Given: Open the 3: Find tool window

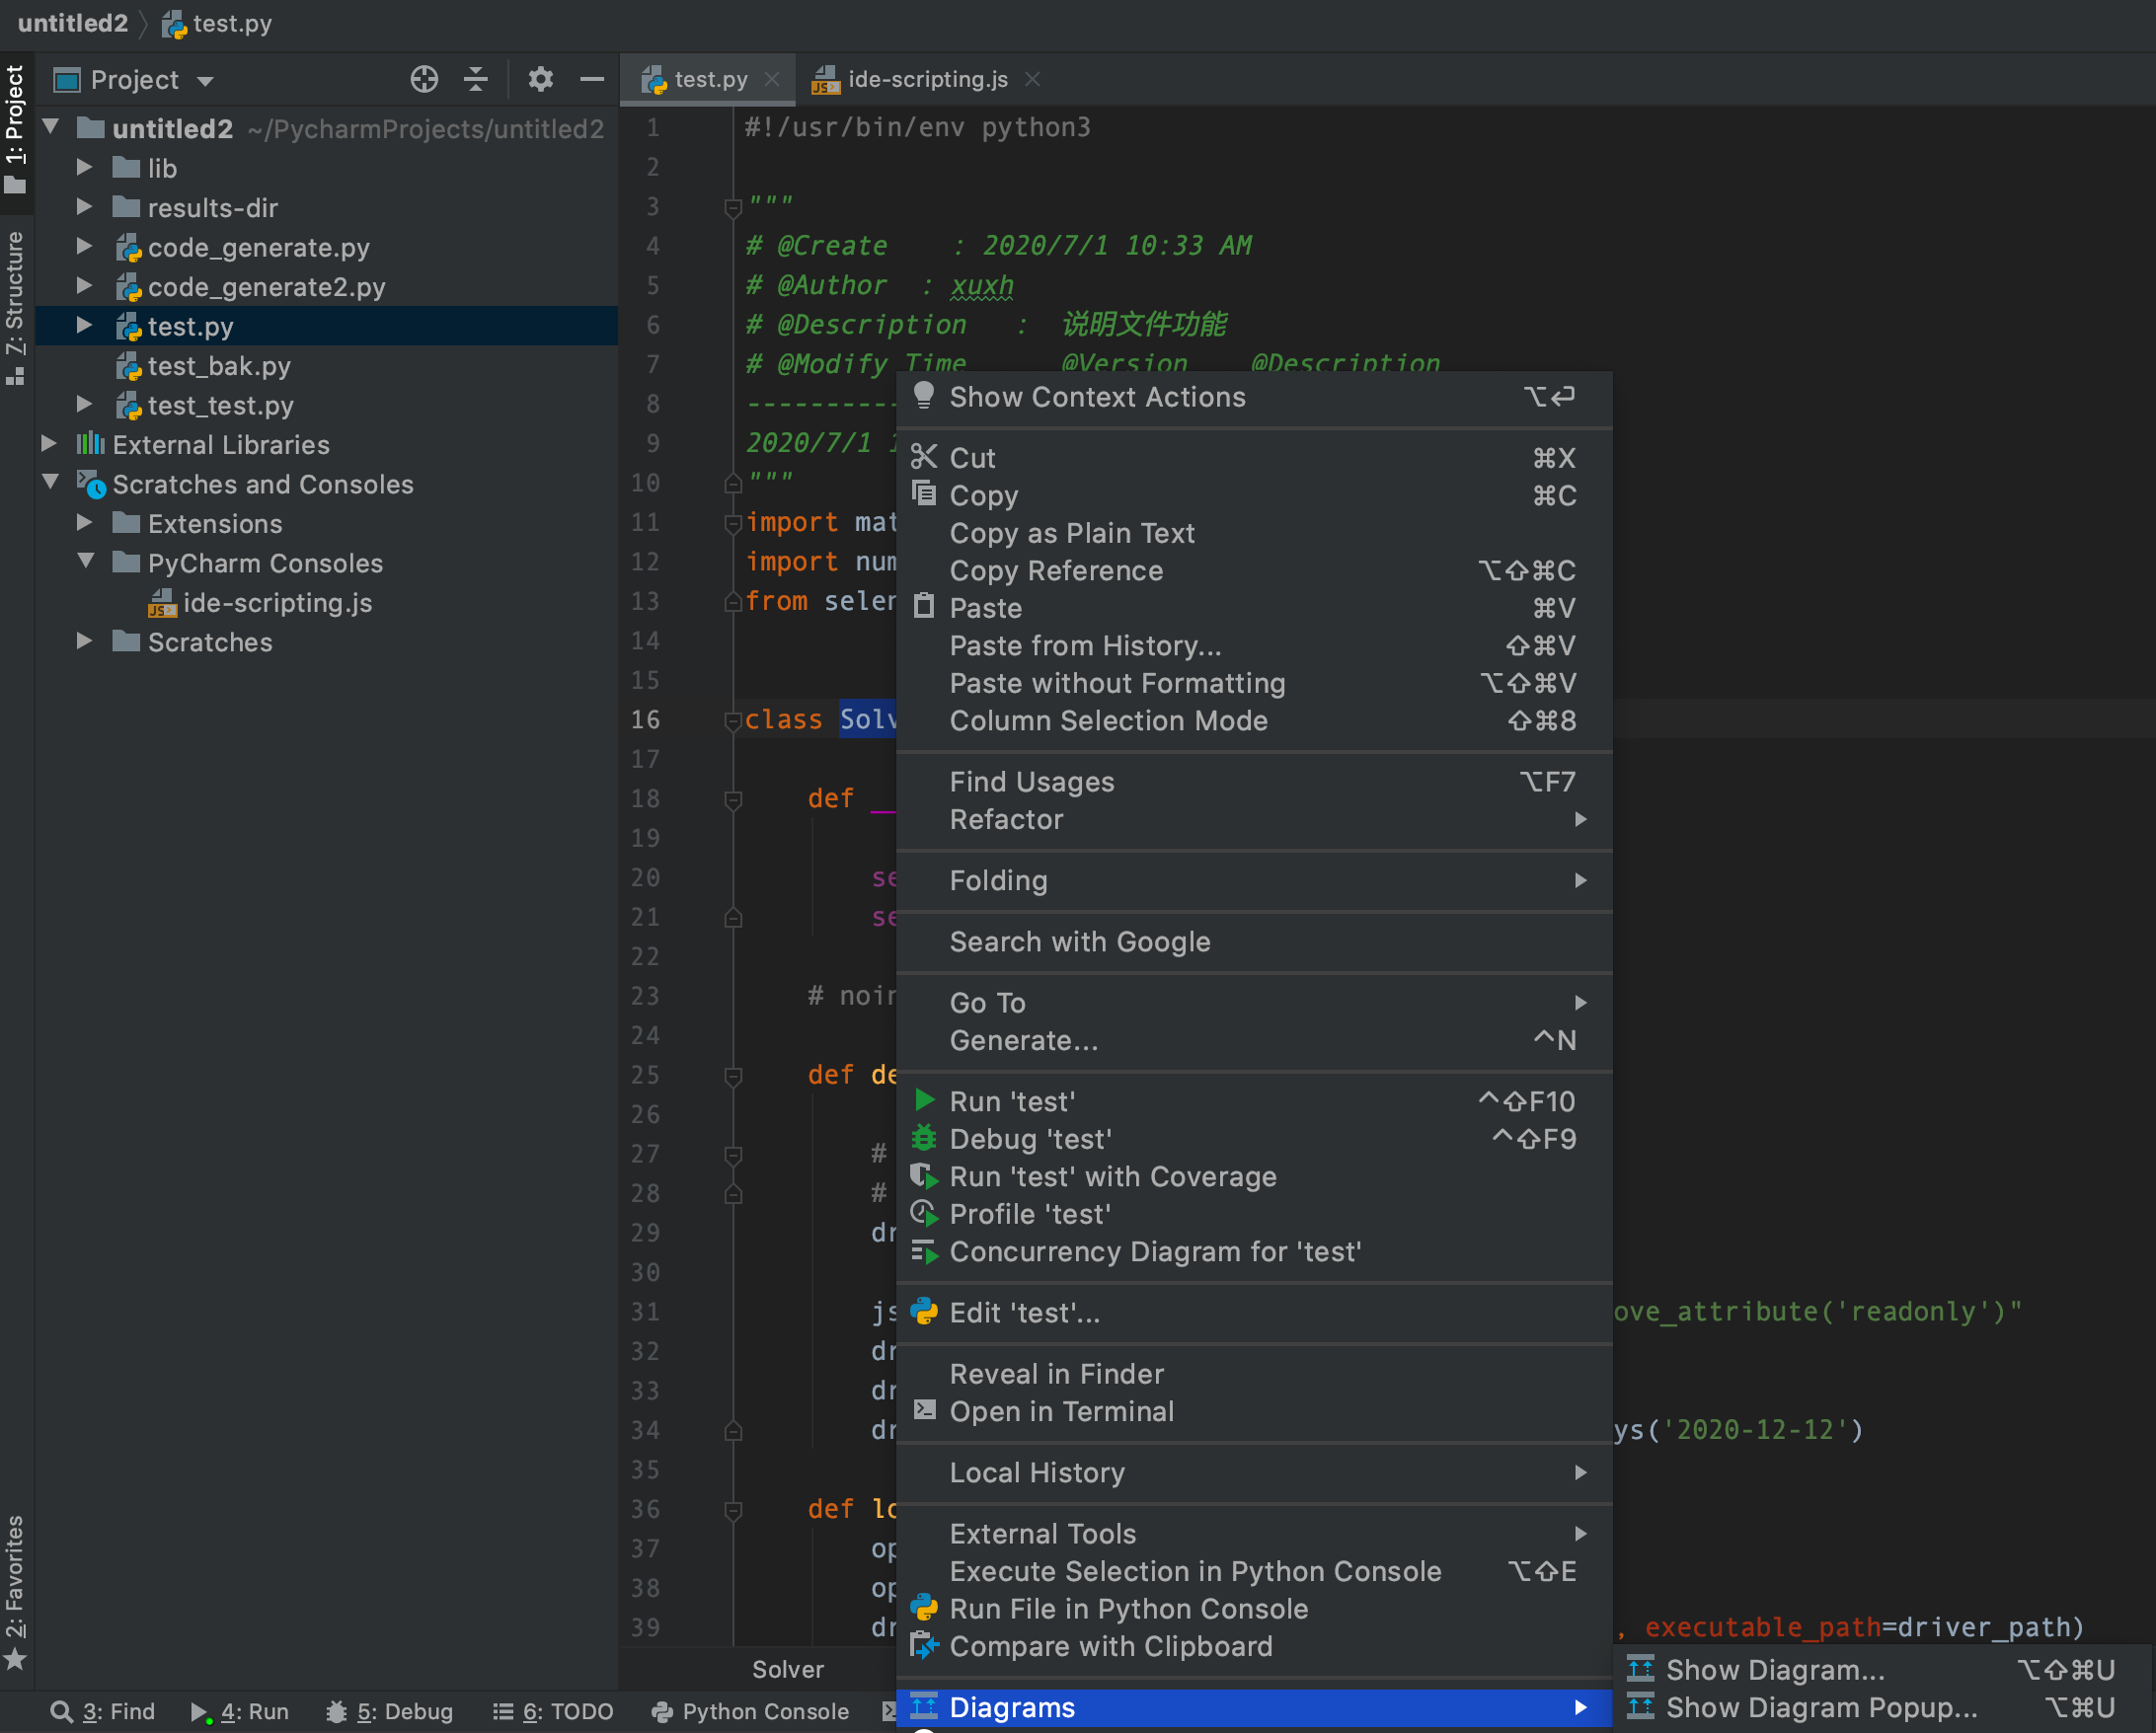Looking at the screenshot, I should pos(103,1711).
